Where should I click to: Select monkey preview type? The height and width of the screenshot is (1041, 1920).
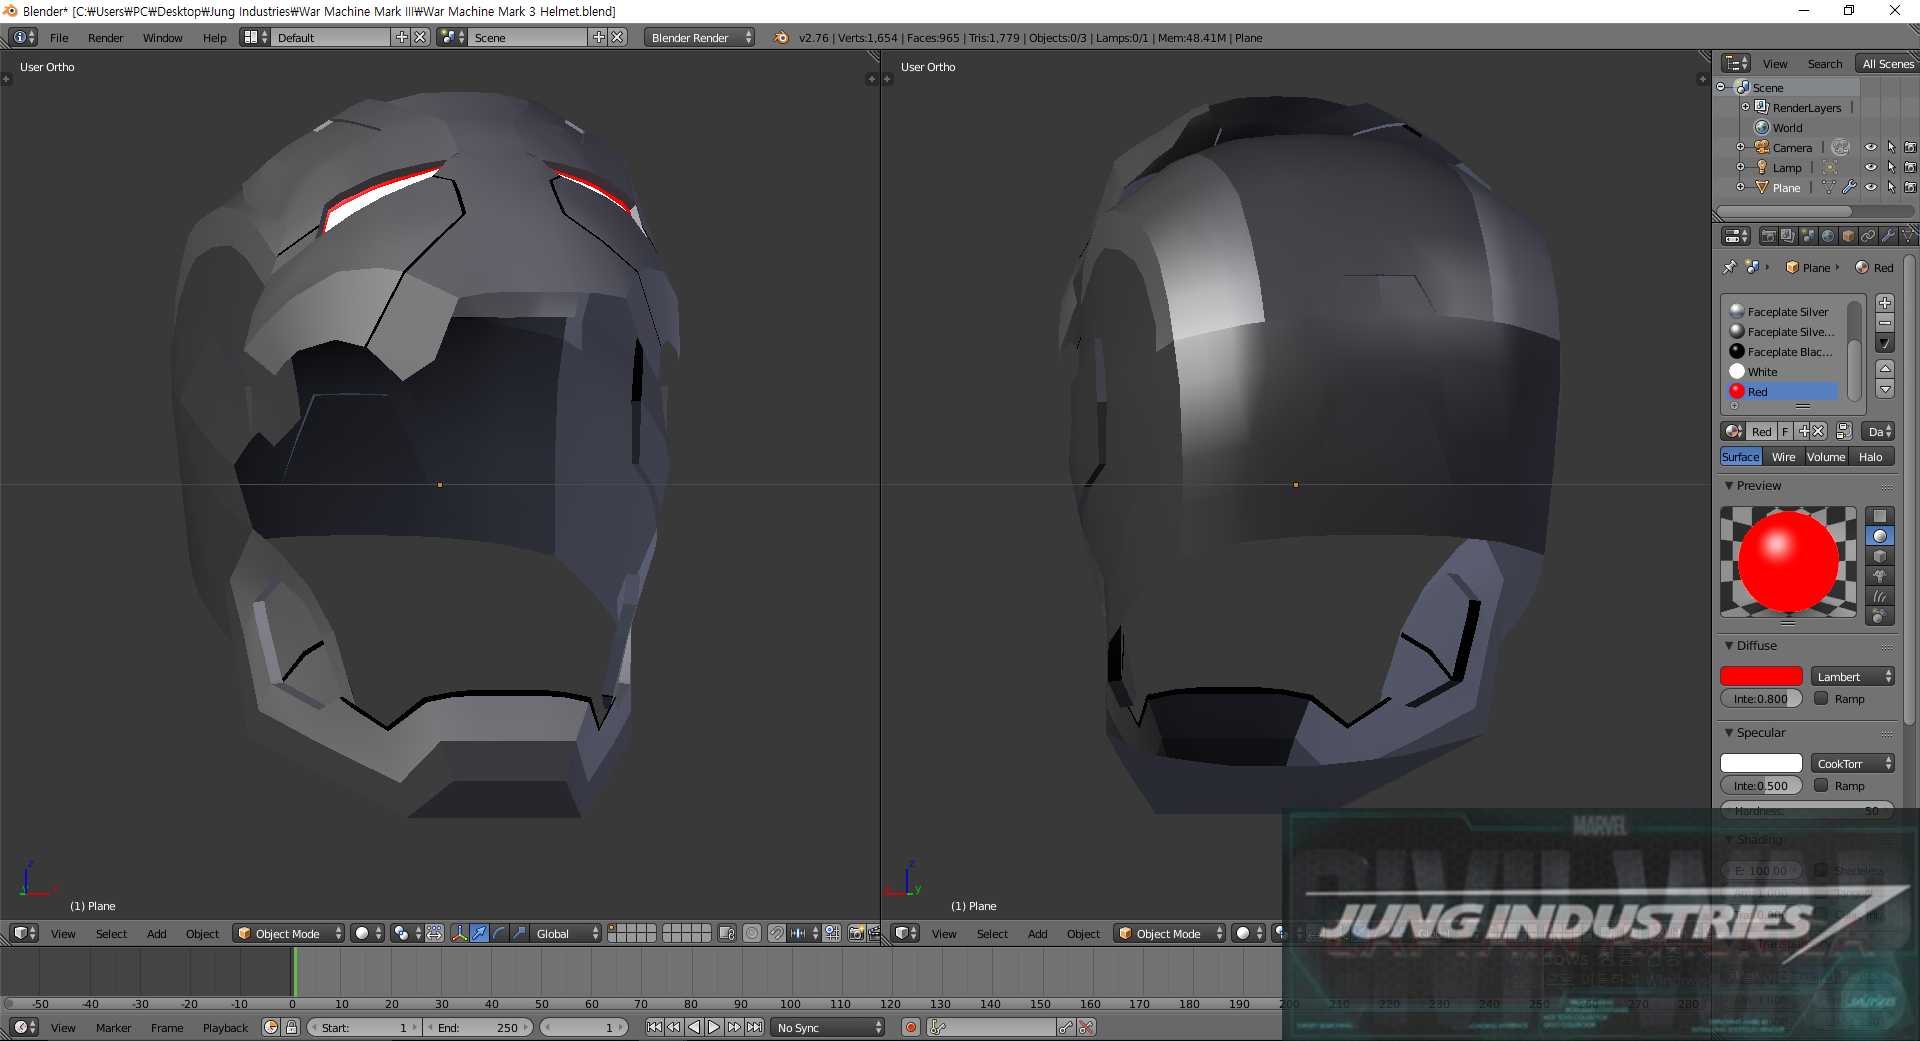[1880, 576]
